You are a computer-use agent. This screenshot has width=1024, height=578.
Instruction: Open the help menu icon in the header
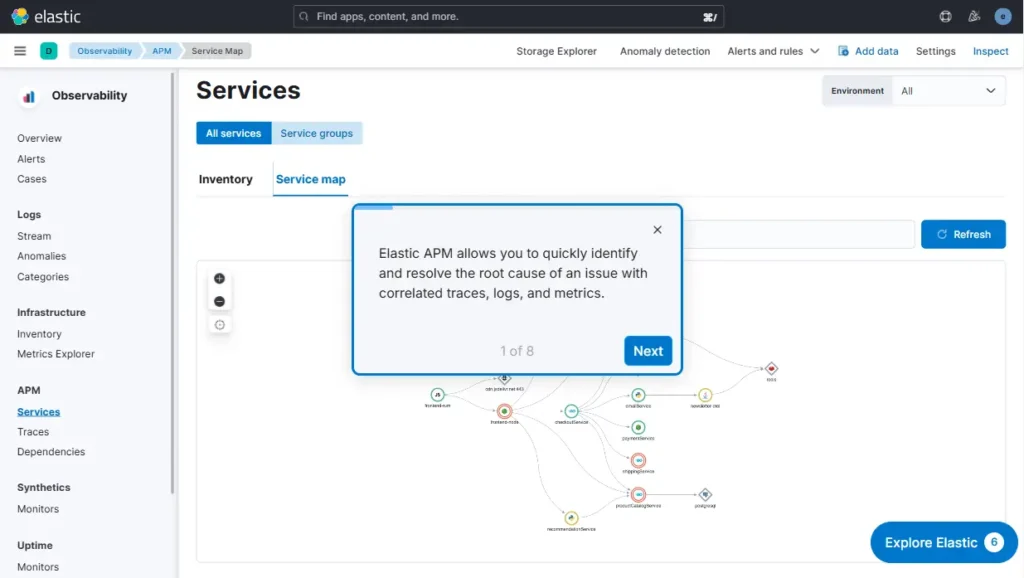point(945,16)
